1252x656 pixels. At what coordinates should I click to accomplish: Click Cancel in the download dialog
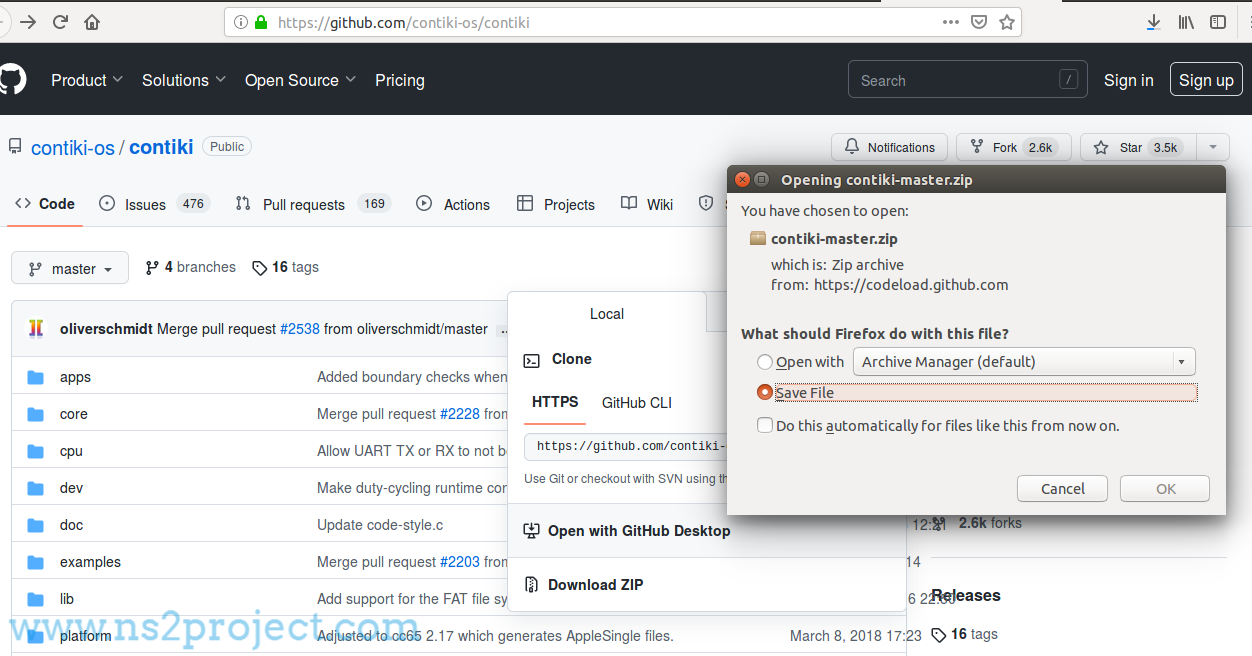[1062, 489]
